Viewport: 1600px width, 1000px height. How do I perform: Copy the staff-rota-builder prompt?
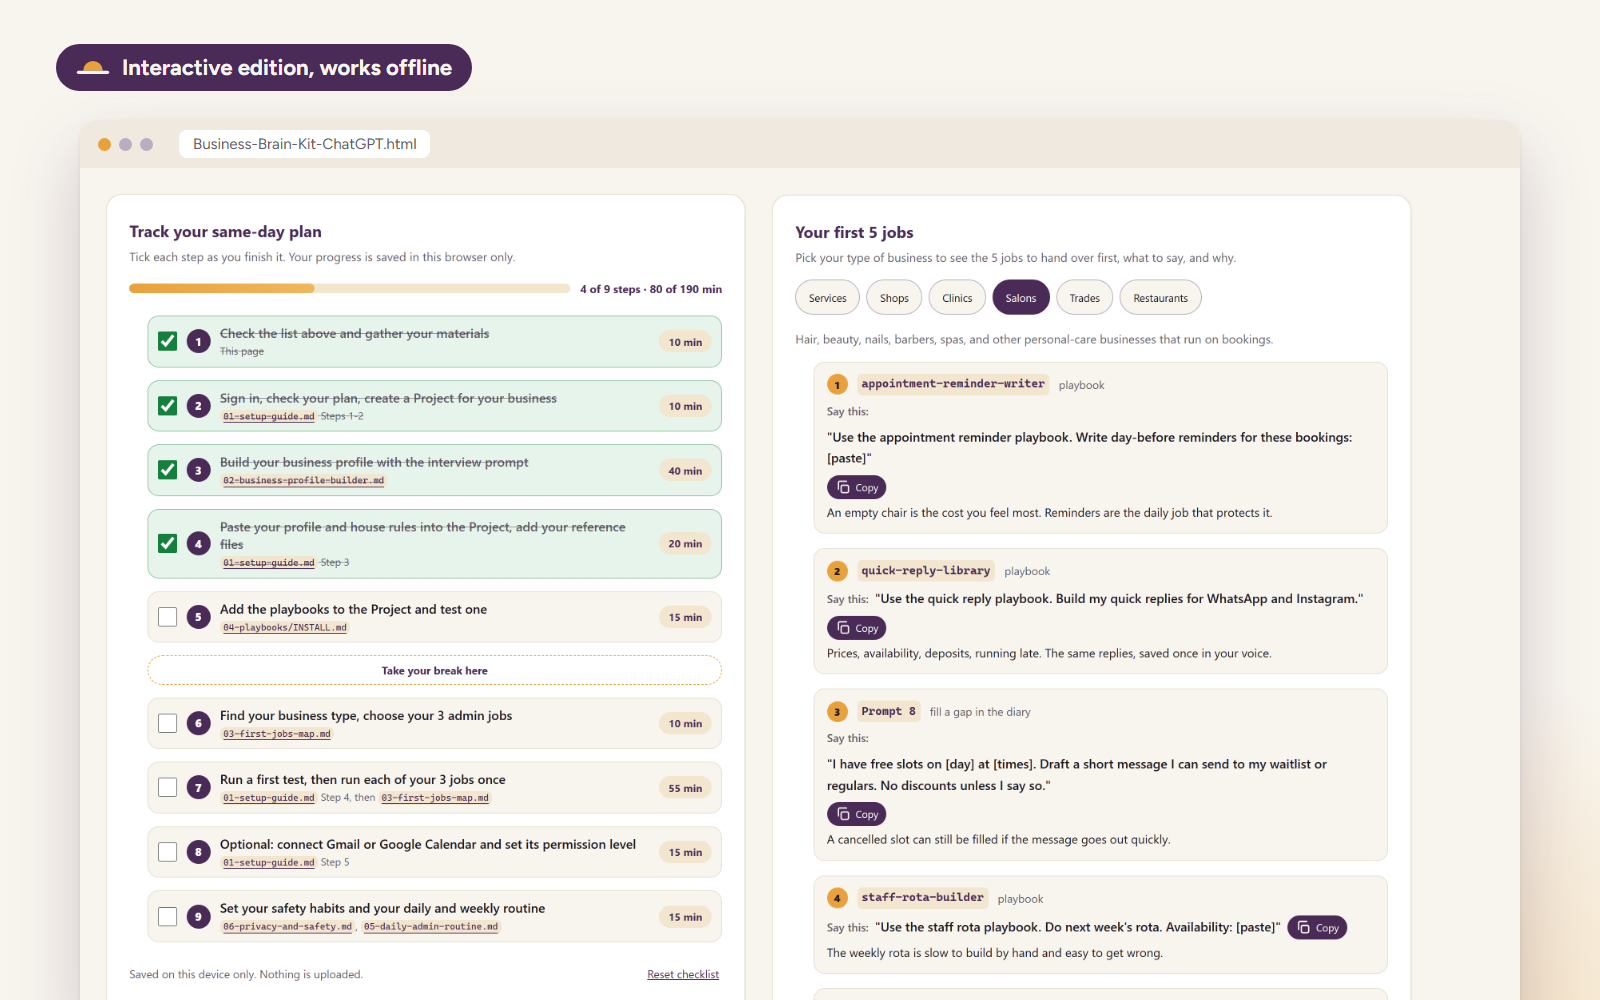[x=1317, y=927]
